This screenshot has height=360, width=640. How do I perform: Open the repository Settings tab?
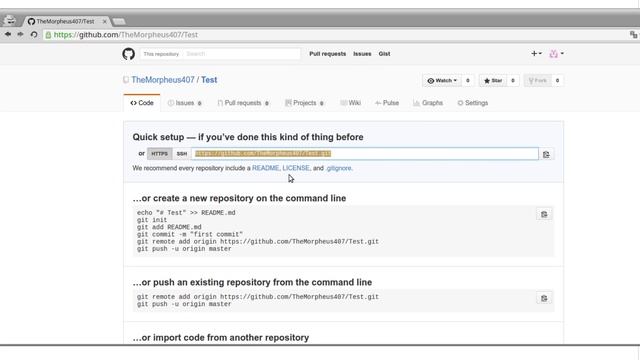tap(473, 103)
